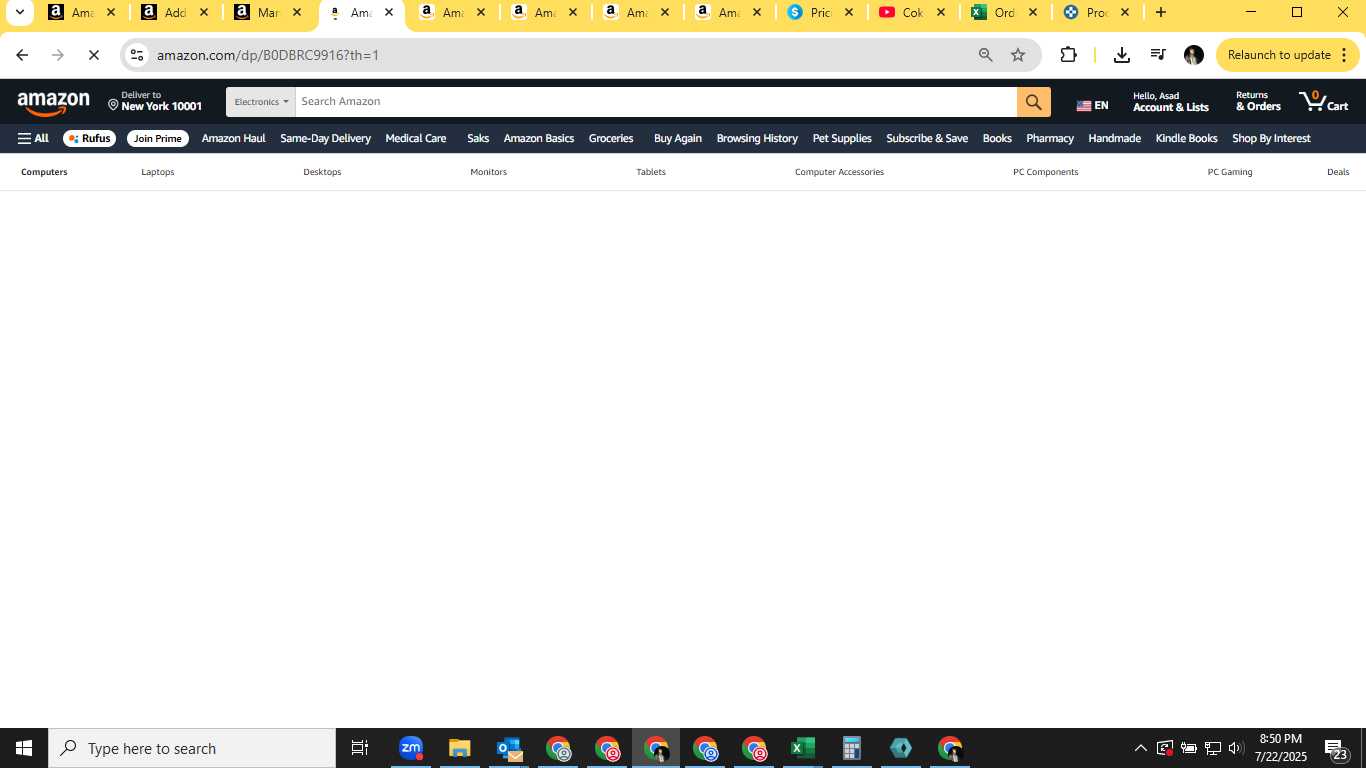Change the Deliver to New York location
This screenshot has height=768, width=1366.
pos(155,102)
